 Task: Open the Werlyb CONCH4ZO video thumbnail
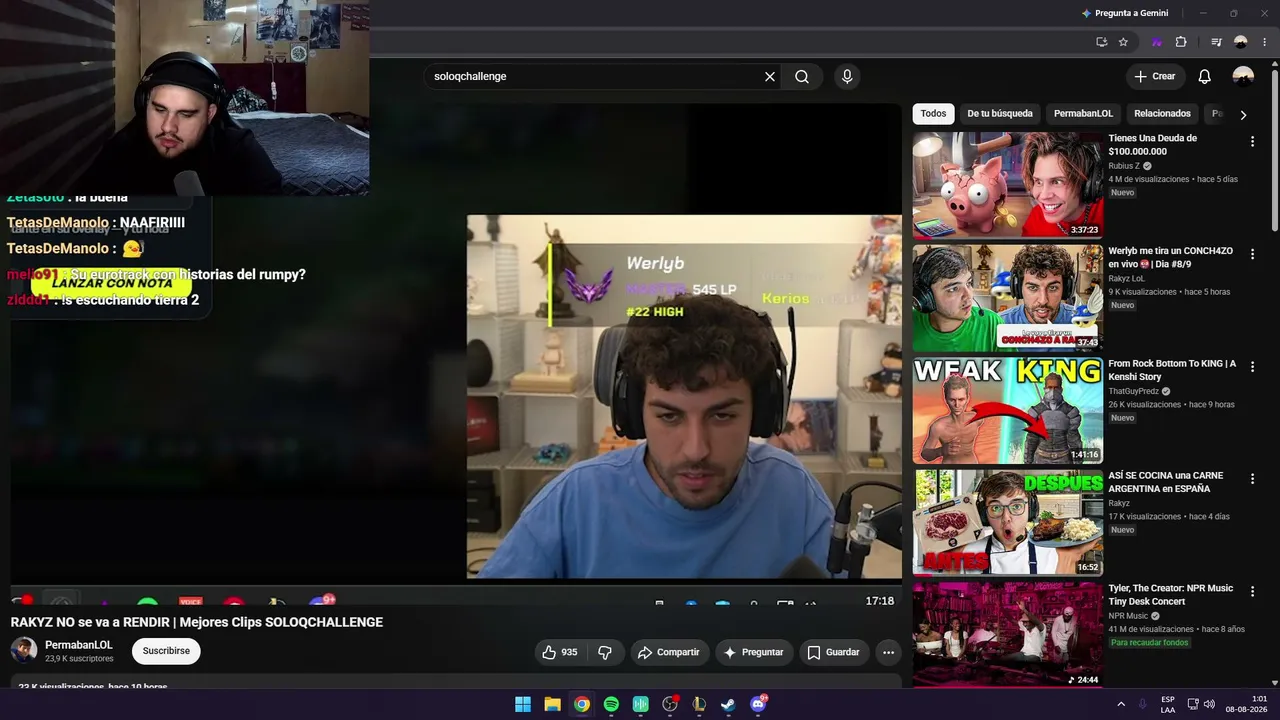pos(1008,298)
